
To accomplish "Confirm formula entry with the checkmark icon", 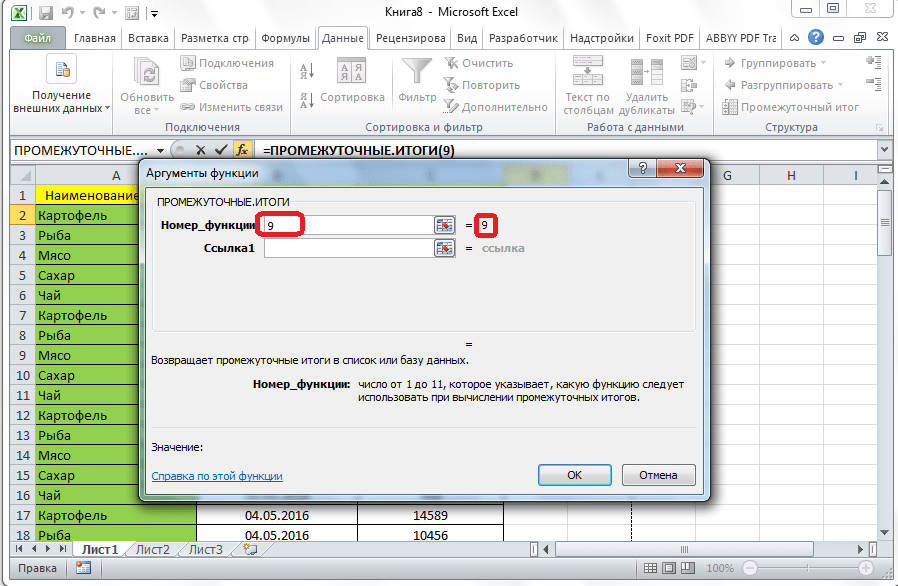I will point(219,149).
